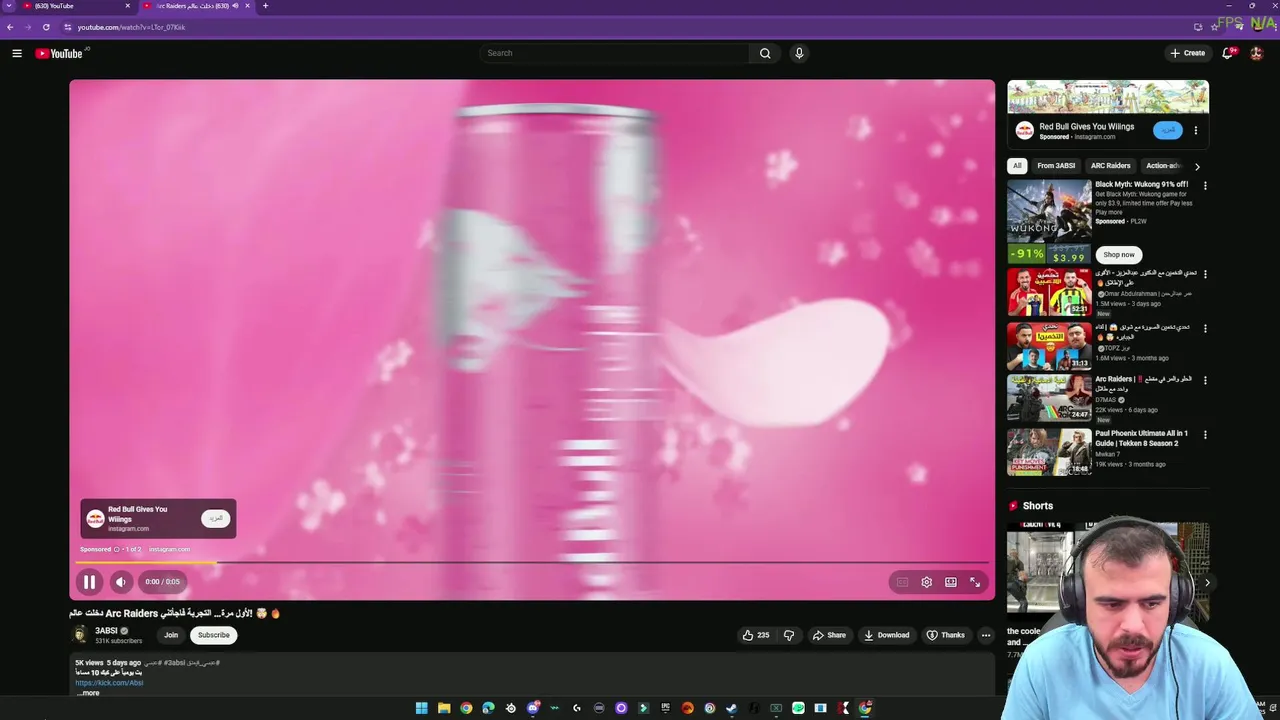
Task: Open options for TOPZ video
Action: coord(1204,328)
